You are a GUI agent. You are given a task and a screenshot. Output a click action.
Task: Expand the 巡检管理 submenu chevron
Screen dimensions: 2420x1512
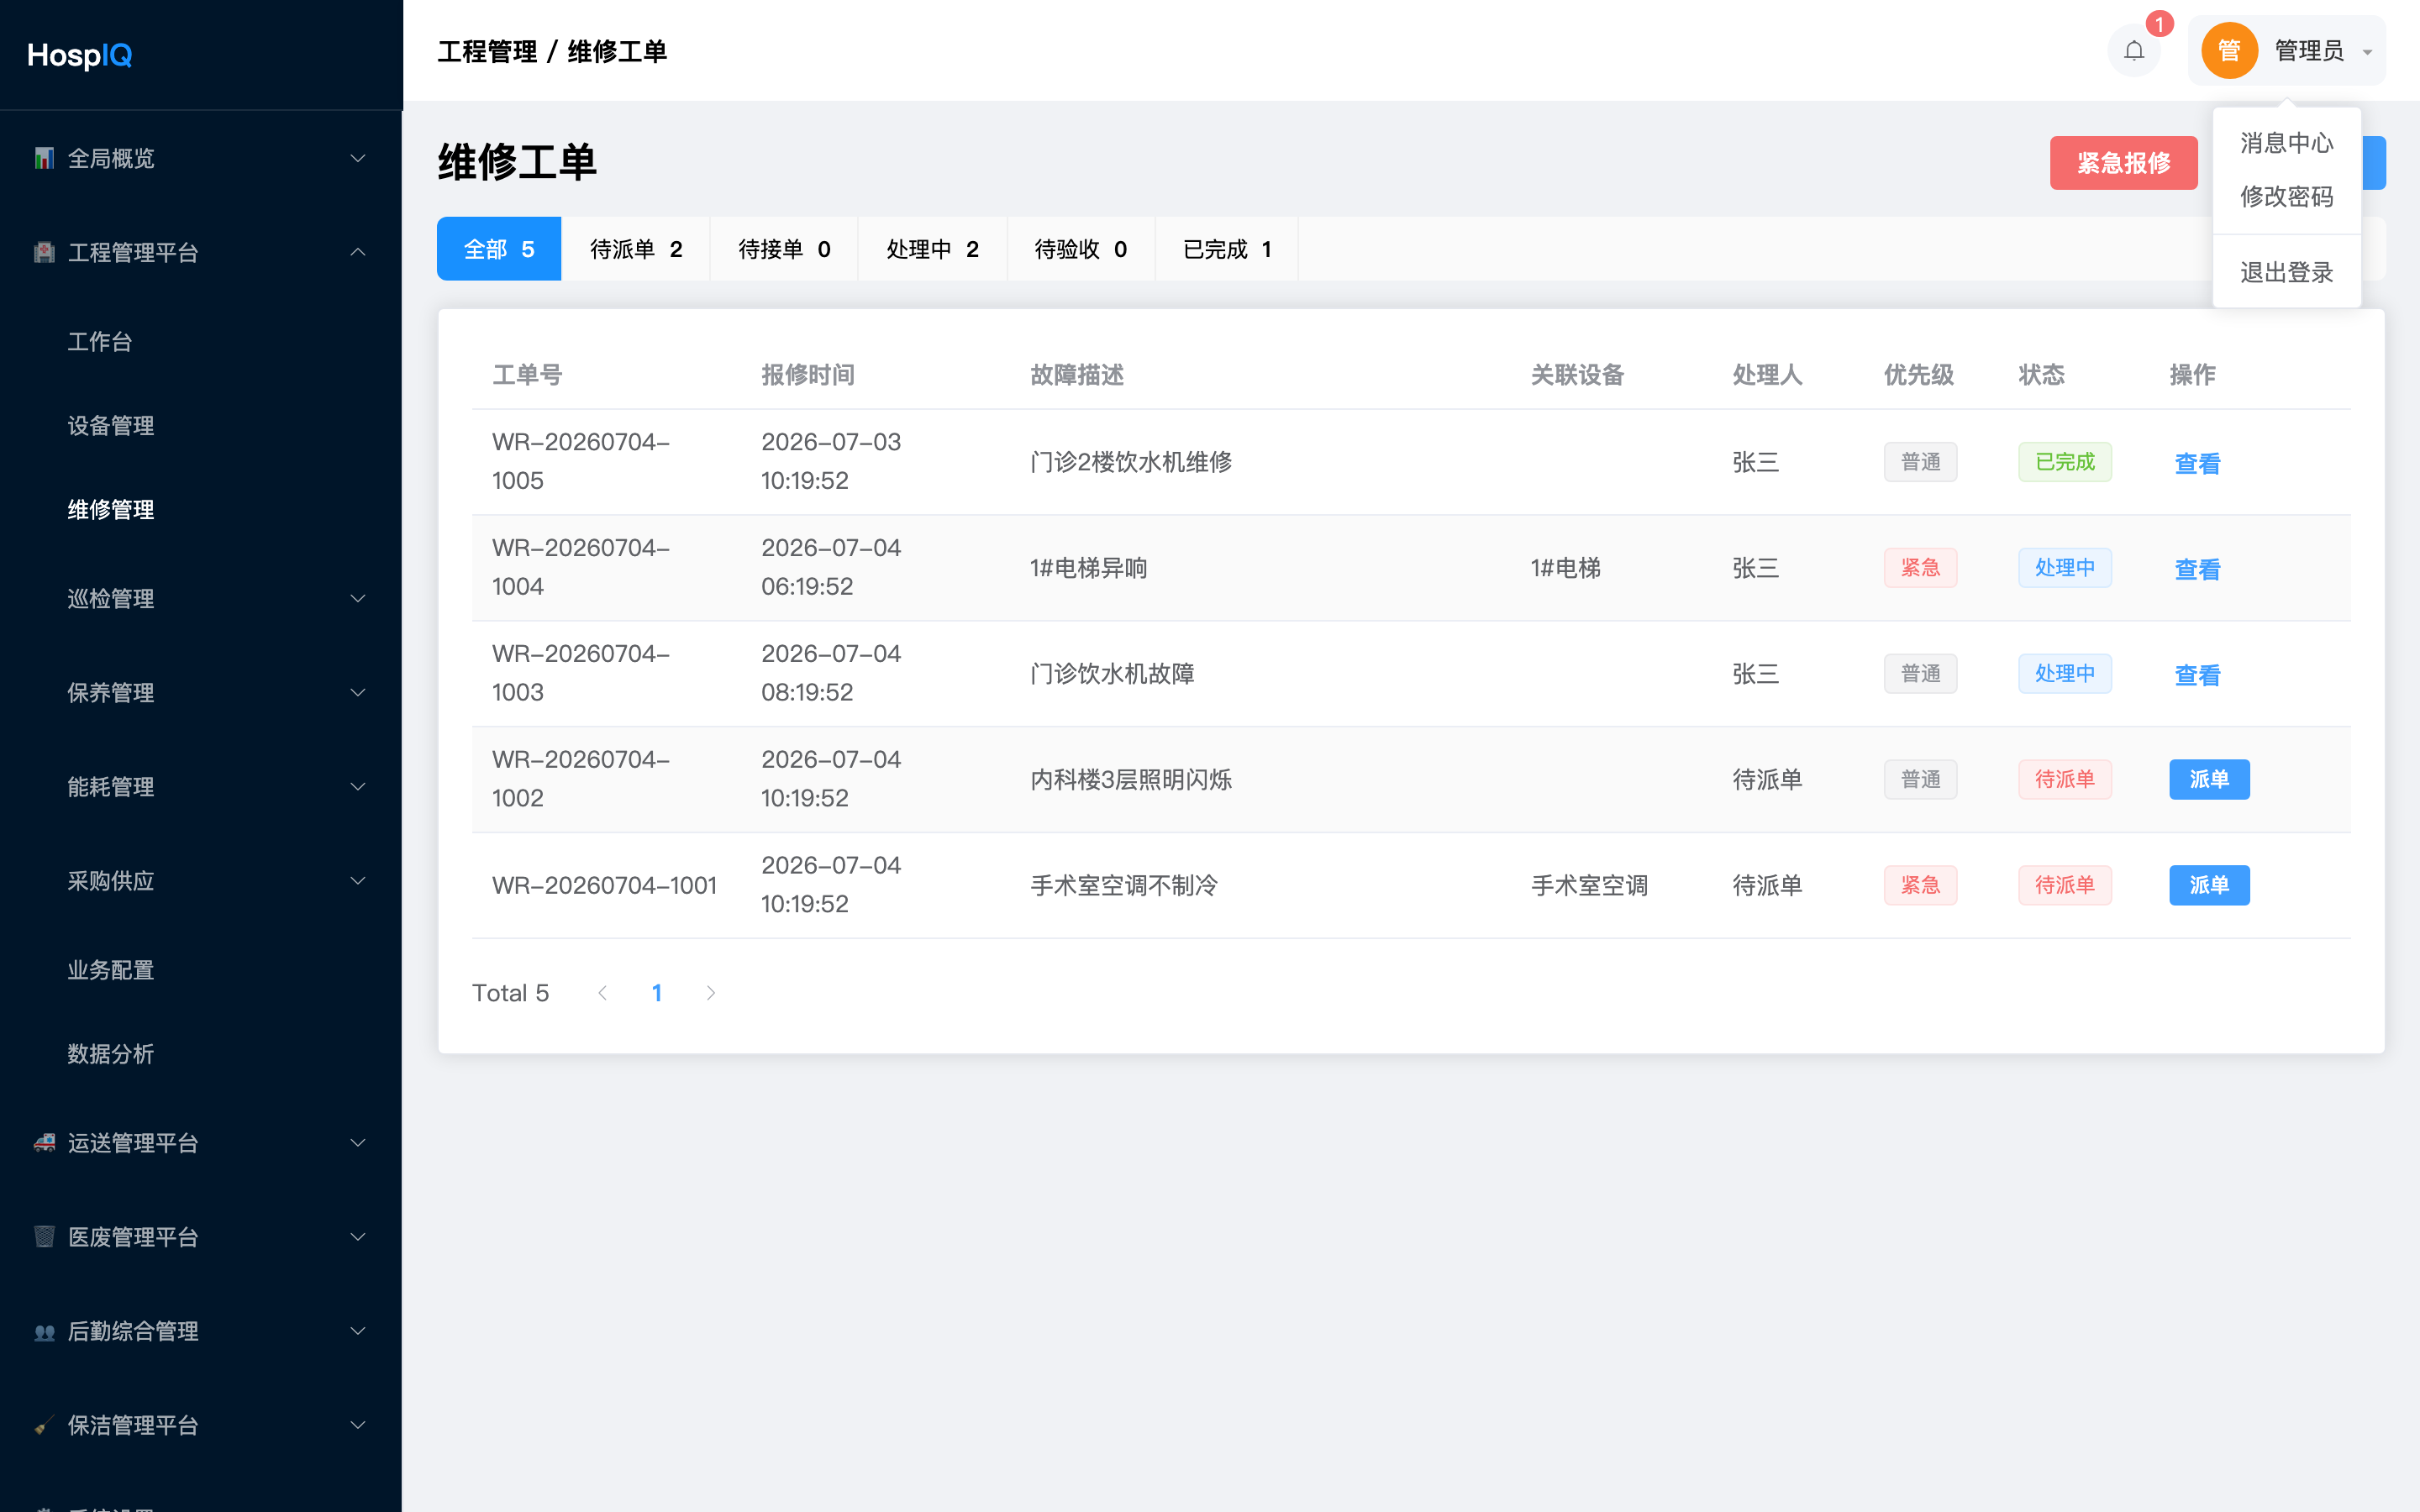tap(358, 598)
